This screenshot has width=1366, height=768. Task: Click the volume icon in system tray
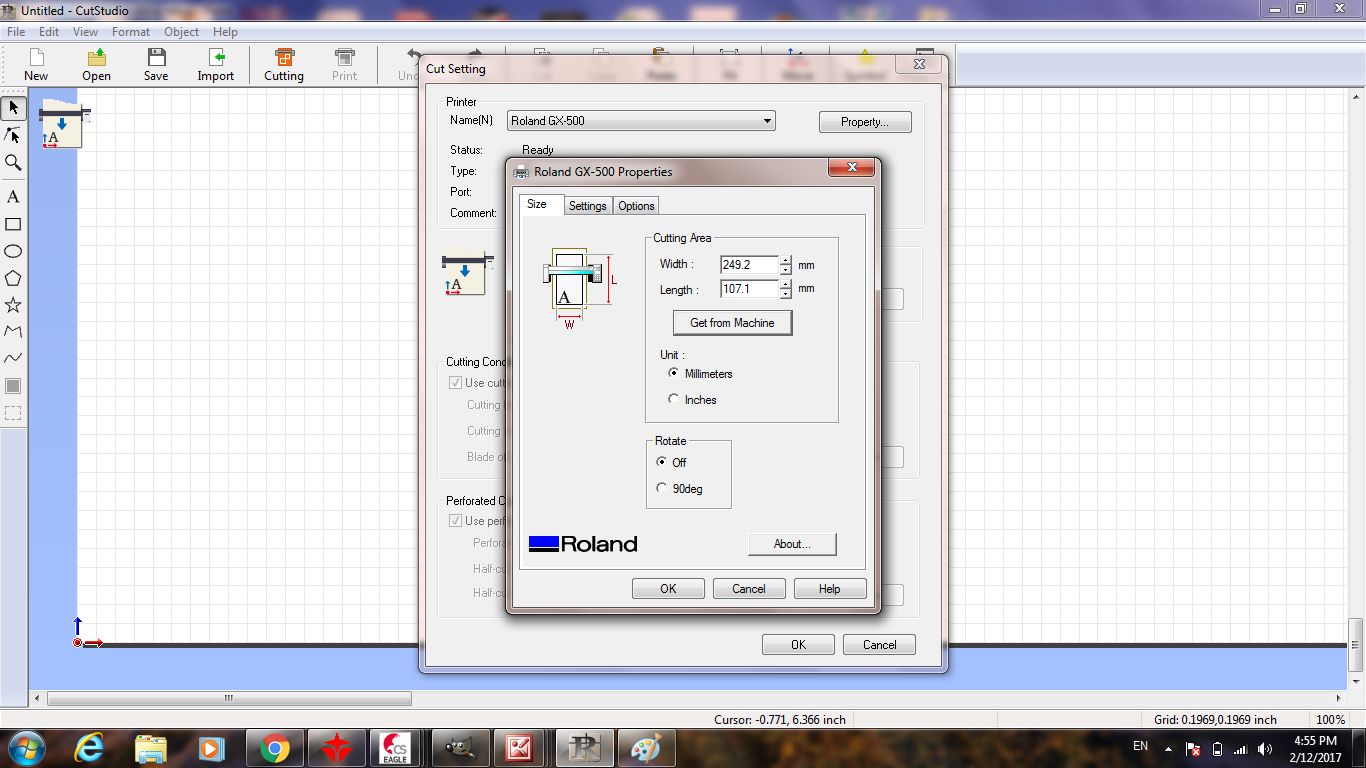point(1265,748)
